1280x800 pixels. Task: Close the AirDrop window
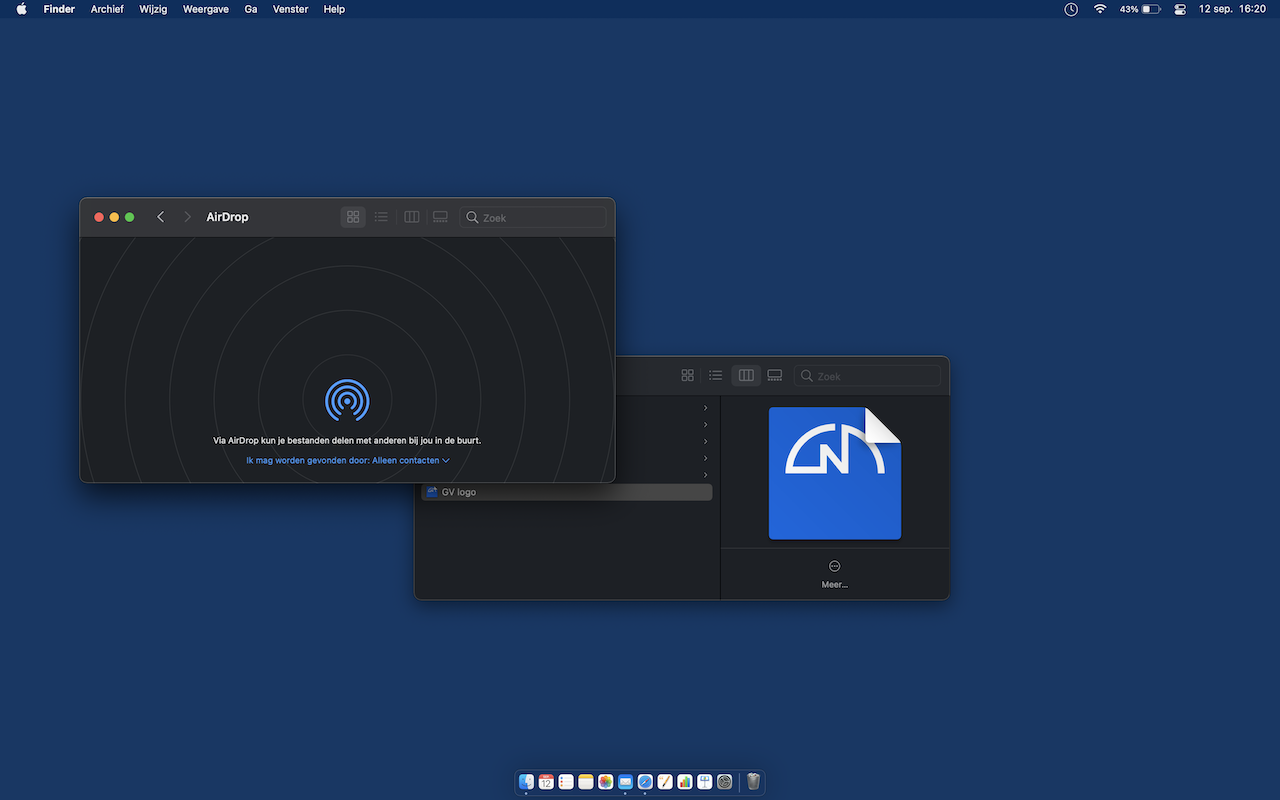point(99,217)
